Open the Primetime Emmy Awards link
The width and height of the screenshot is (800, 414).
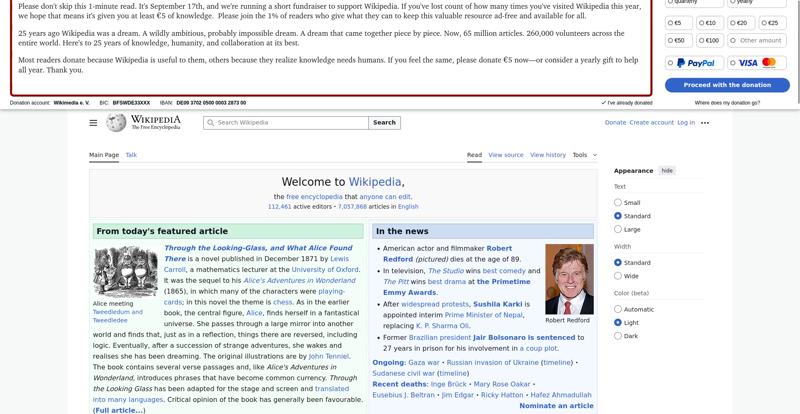pyautogui.click(x=457, y=287)
